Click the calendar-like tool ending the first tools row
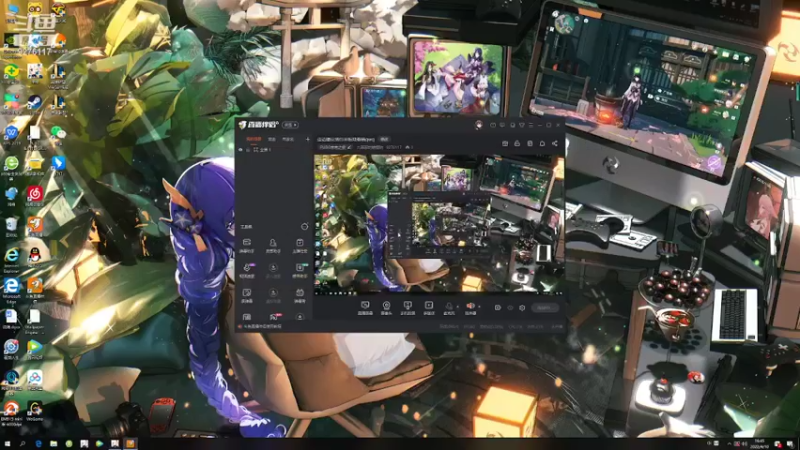 coord(299,245)
